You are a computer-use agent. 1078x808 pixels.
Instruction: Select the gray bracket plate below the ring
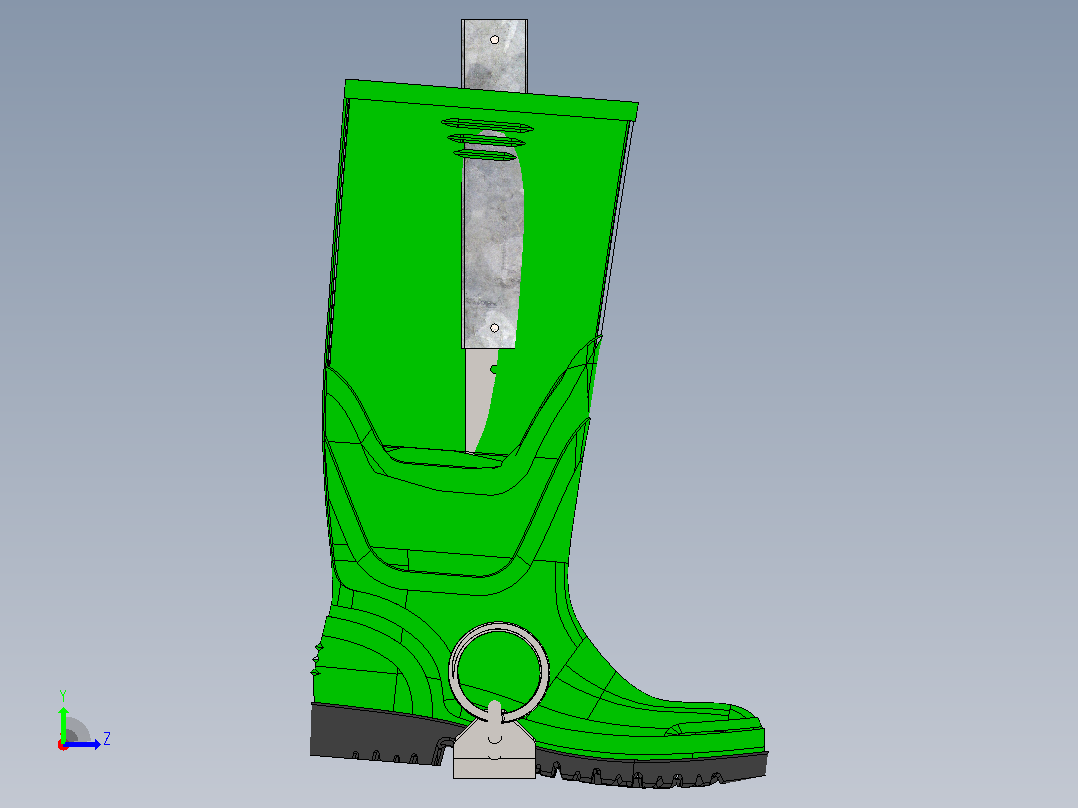coord(494,750)
